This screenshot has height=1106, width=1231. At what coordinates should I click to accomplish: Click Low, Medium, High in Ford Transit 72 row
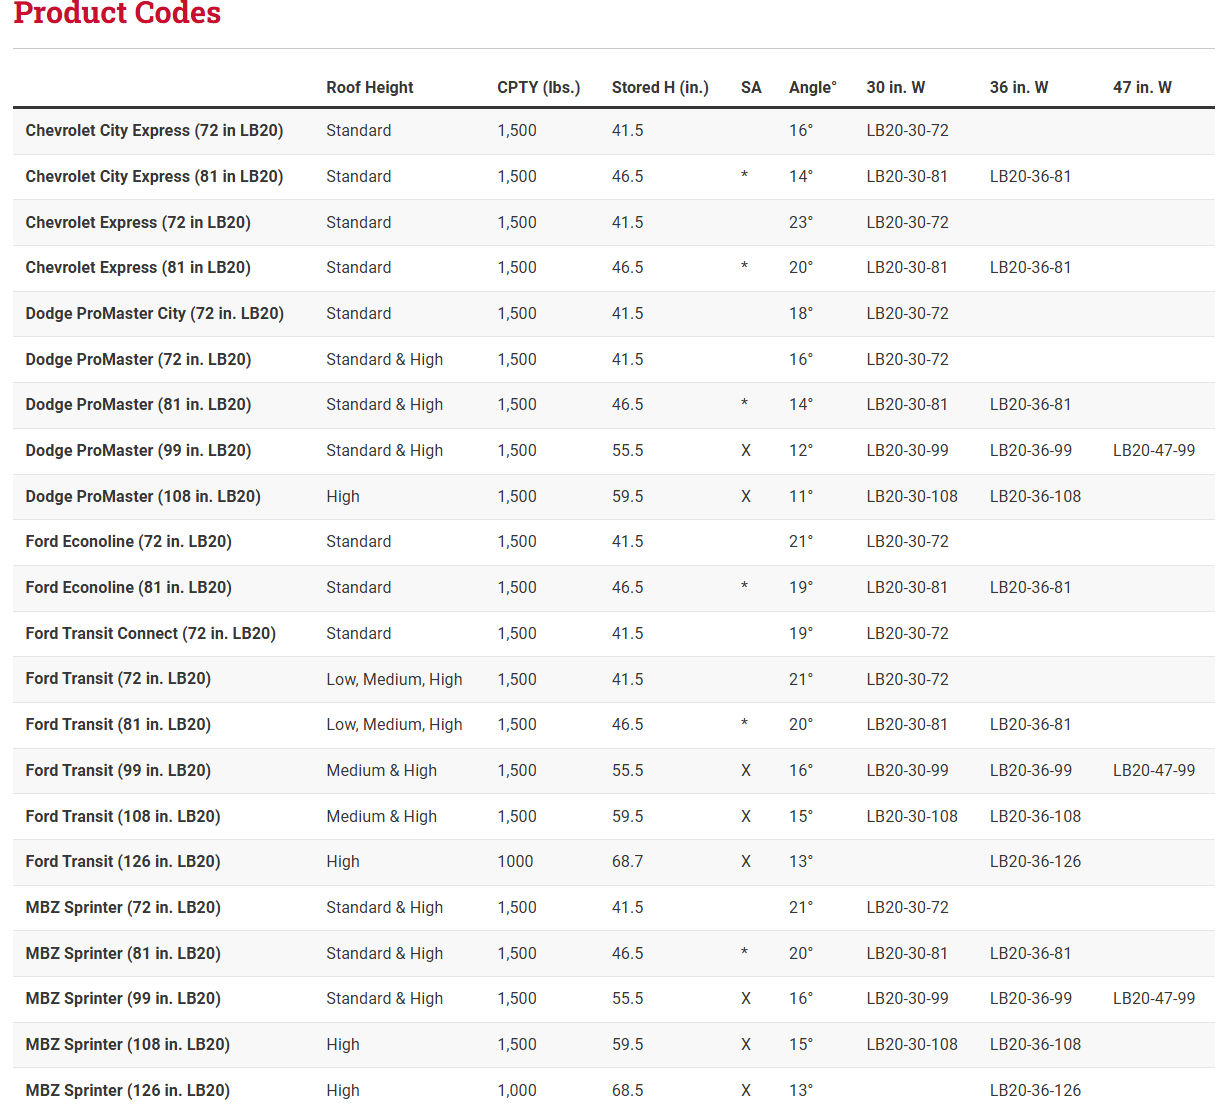pos(394,680)
